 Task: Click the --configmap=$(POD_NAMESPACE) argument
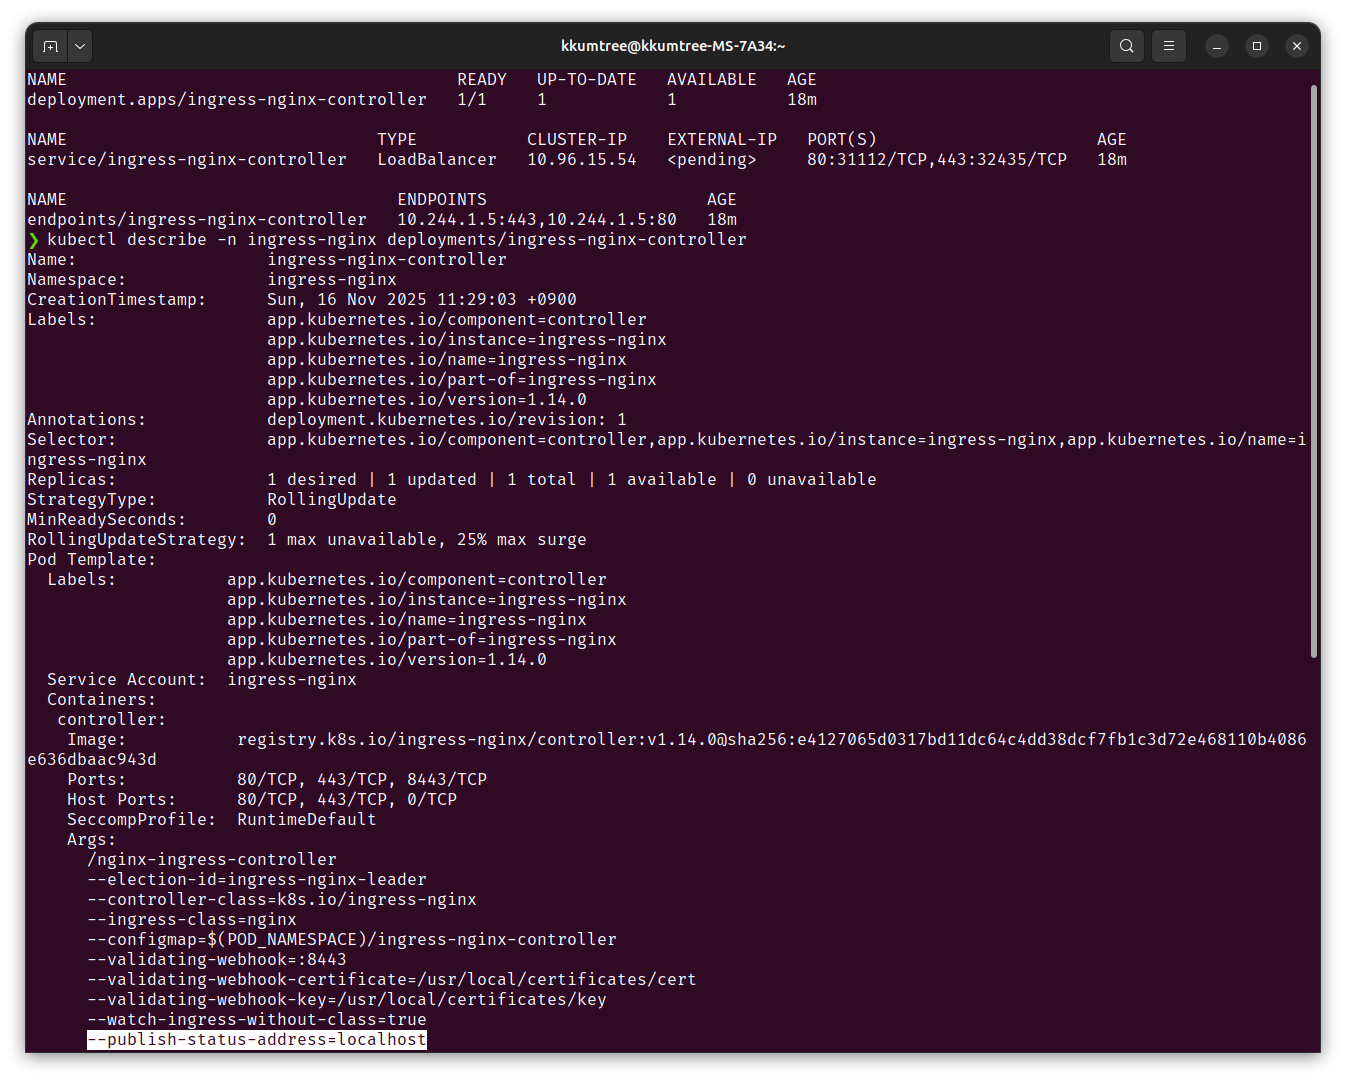coord(352,940)
